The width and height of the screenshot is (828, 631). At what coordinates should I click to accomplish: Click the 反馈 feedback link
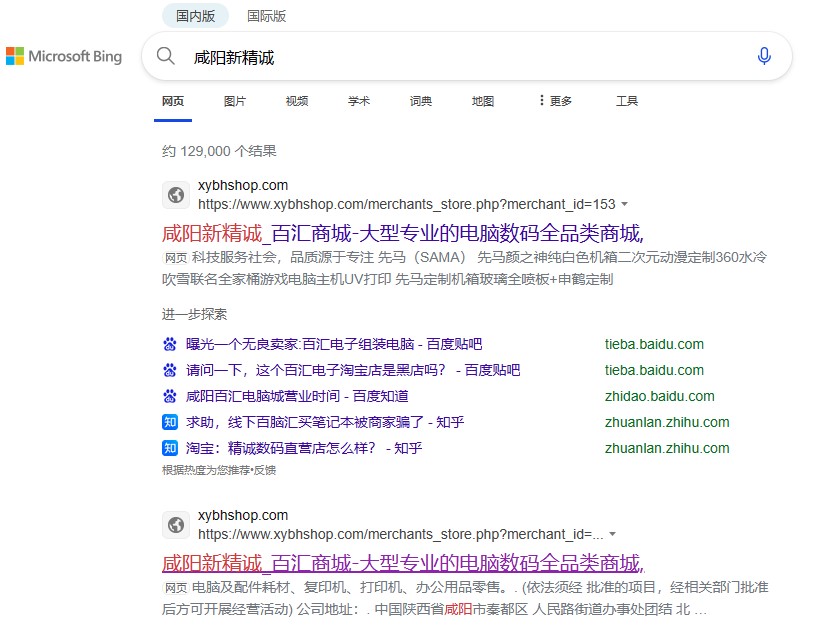click(x=265, y=470)
